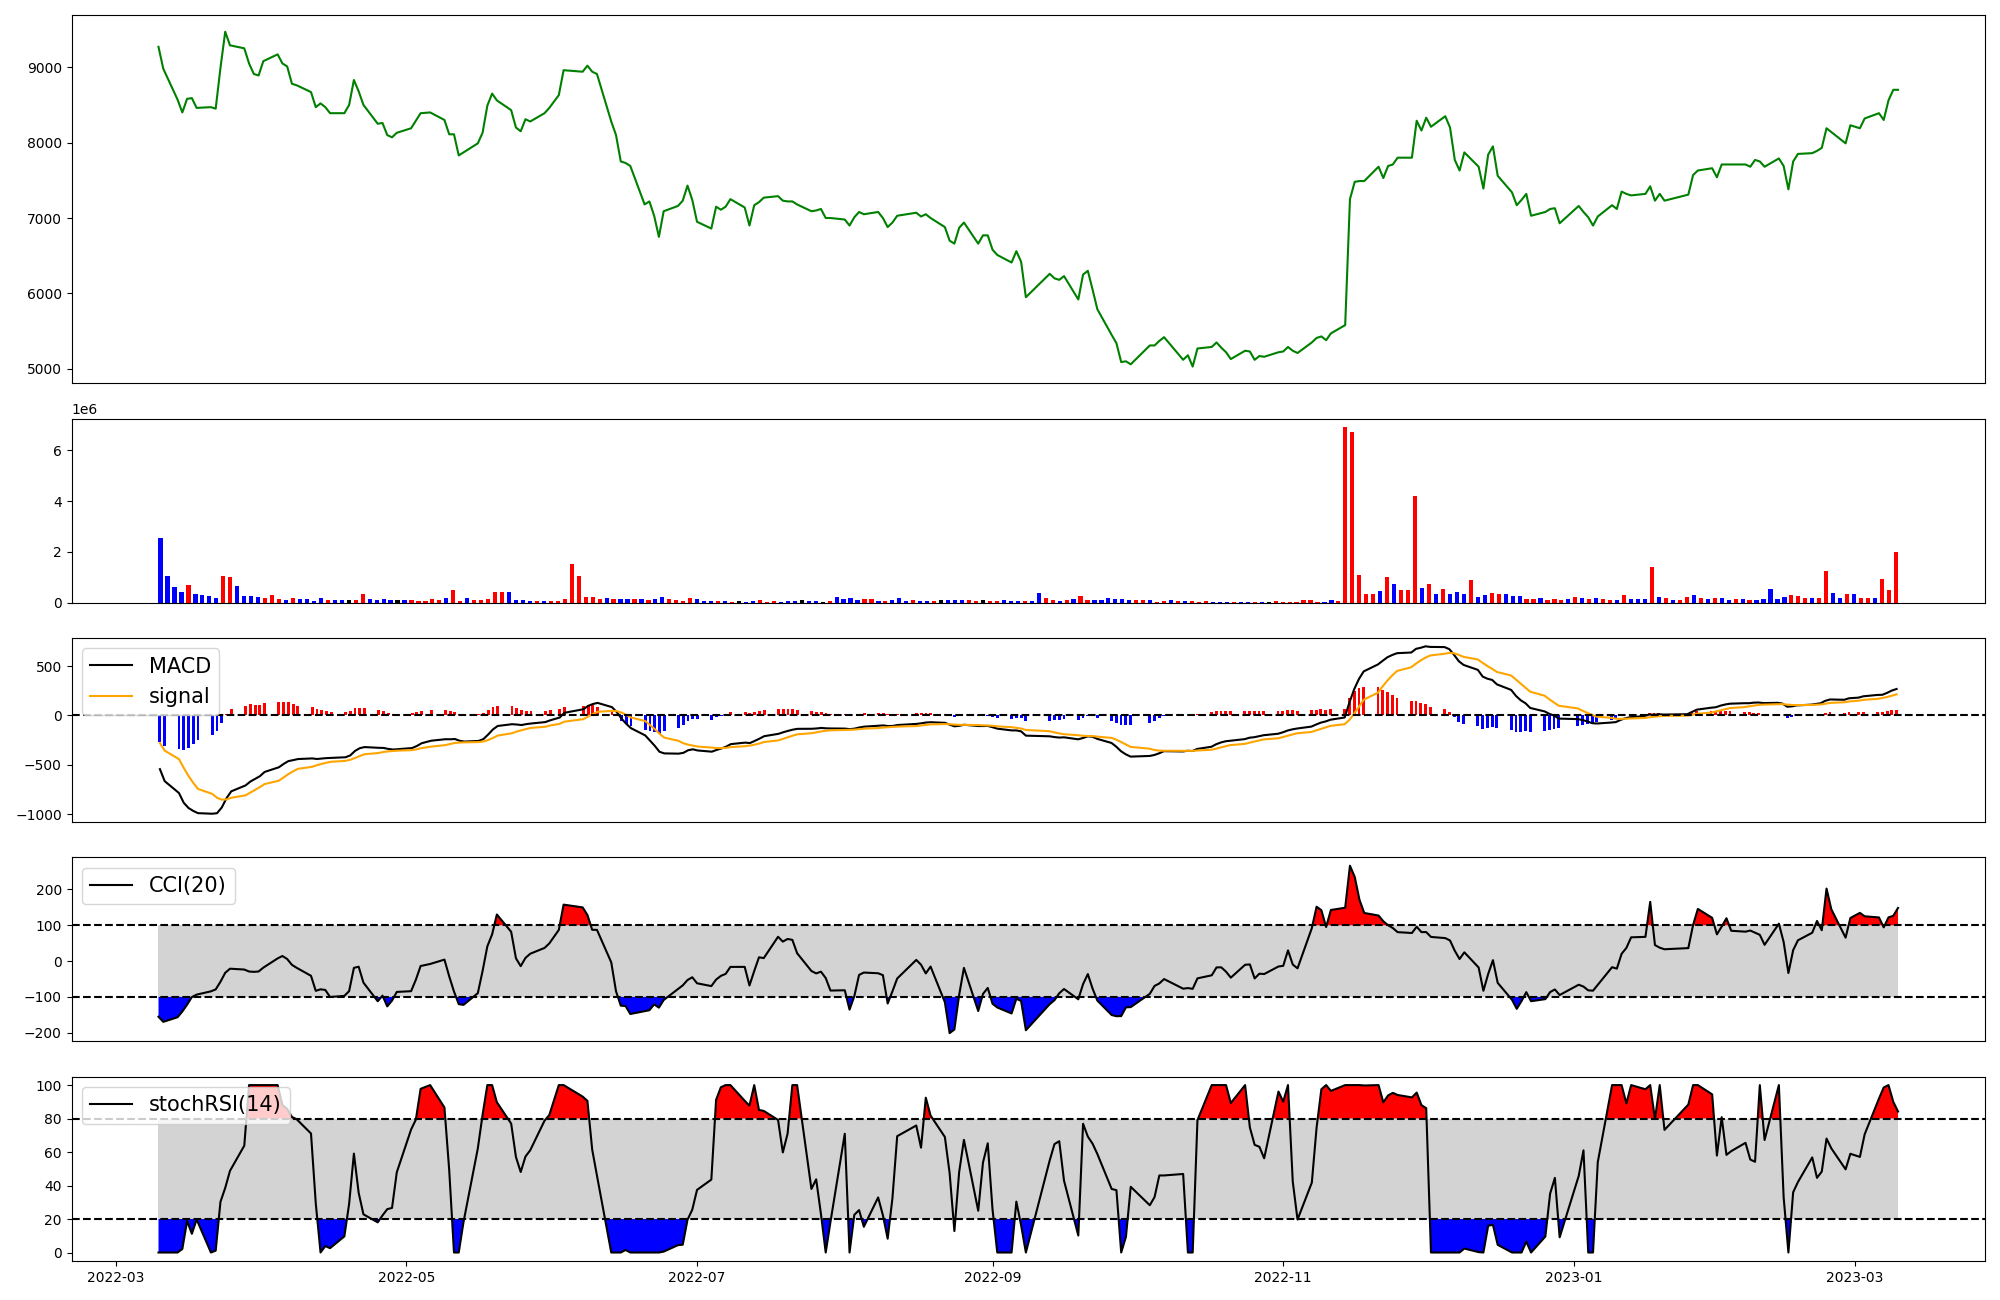The width and height of the screenshot is (2000, 1300).
Task: Click the 2022-11 x-axis date label
Action: pos(1282,1277)
